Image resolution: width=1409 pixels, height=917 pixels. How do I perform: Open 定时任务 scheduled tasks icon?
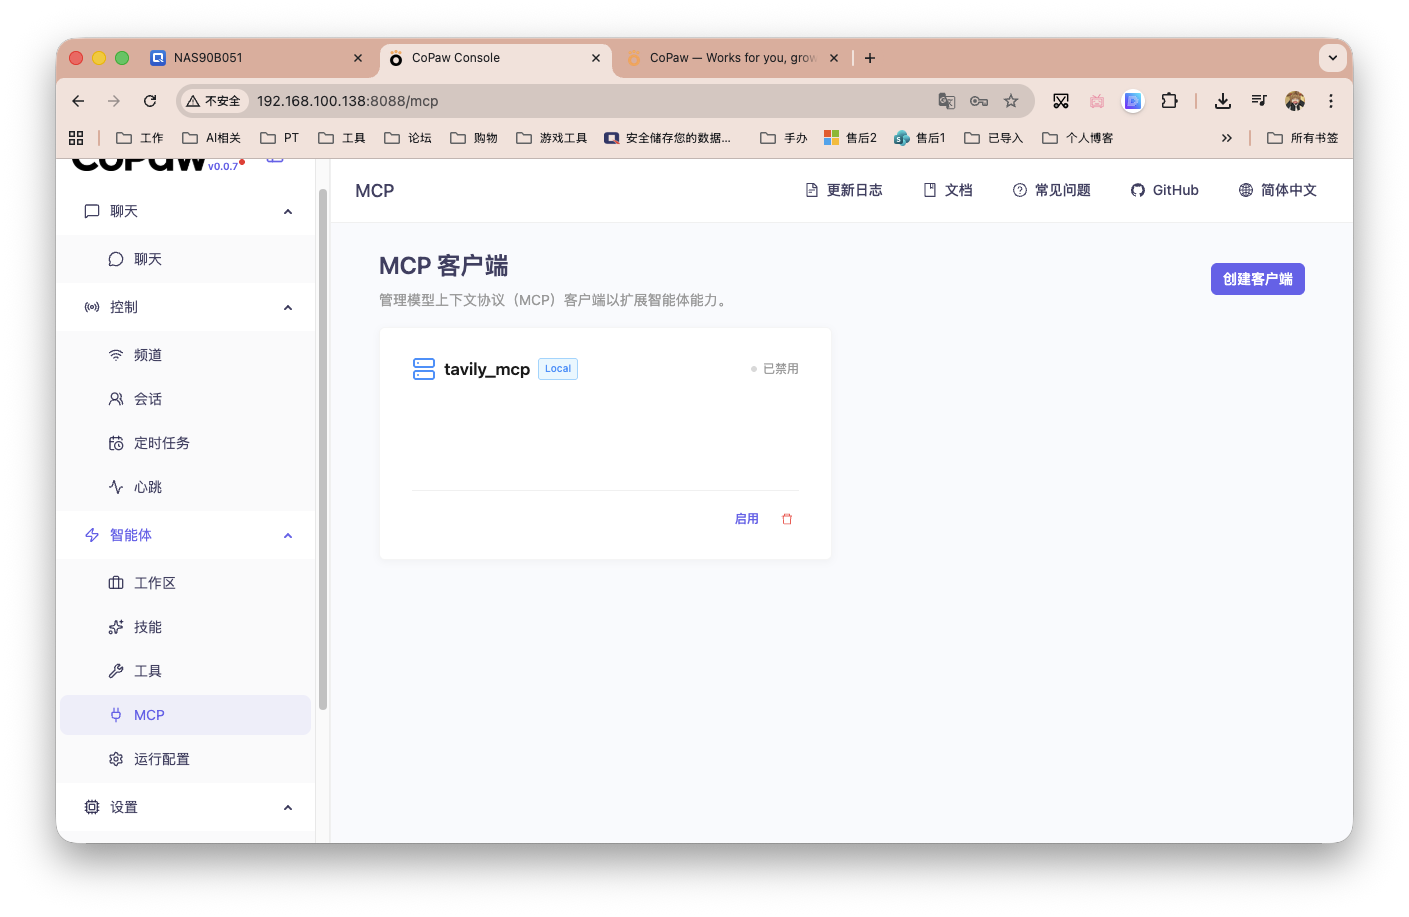114,442
